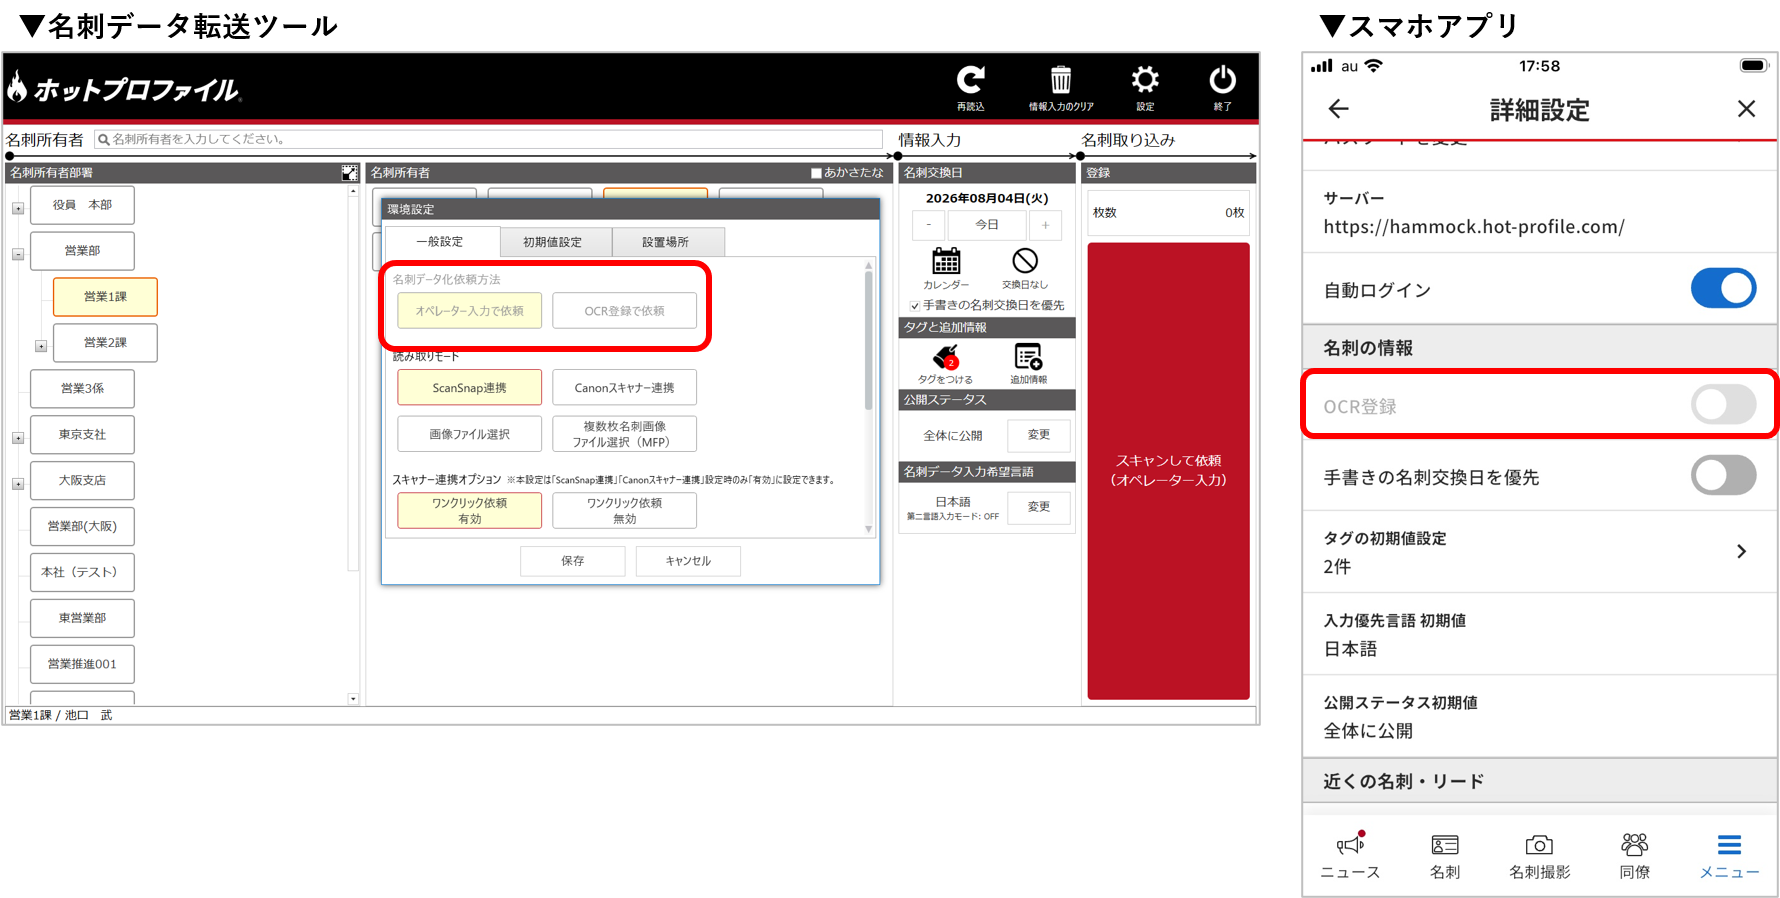Select 東営業部 in department tree

[x=82, y=619]
